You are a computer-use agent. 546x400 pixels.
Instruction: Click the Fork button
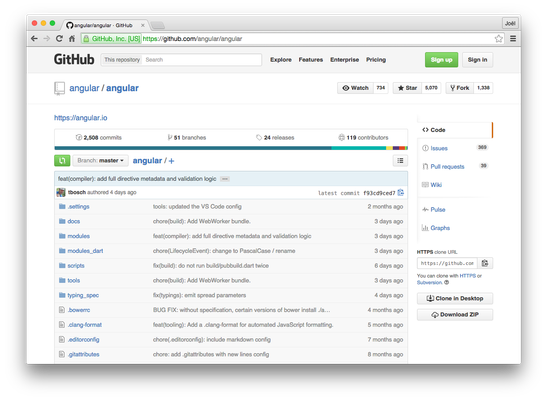tap(459, 88)
